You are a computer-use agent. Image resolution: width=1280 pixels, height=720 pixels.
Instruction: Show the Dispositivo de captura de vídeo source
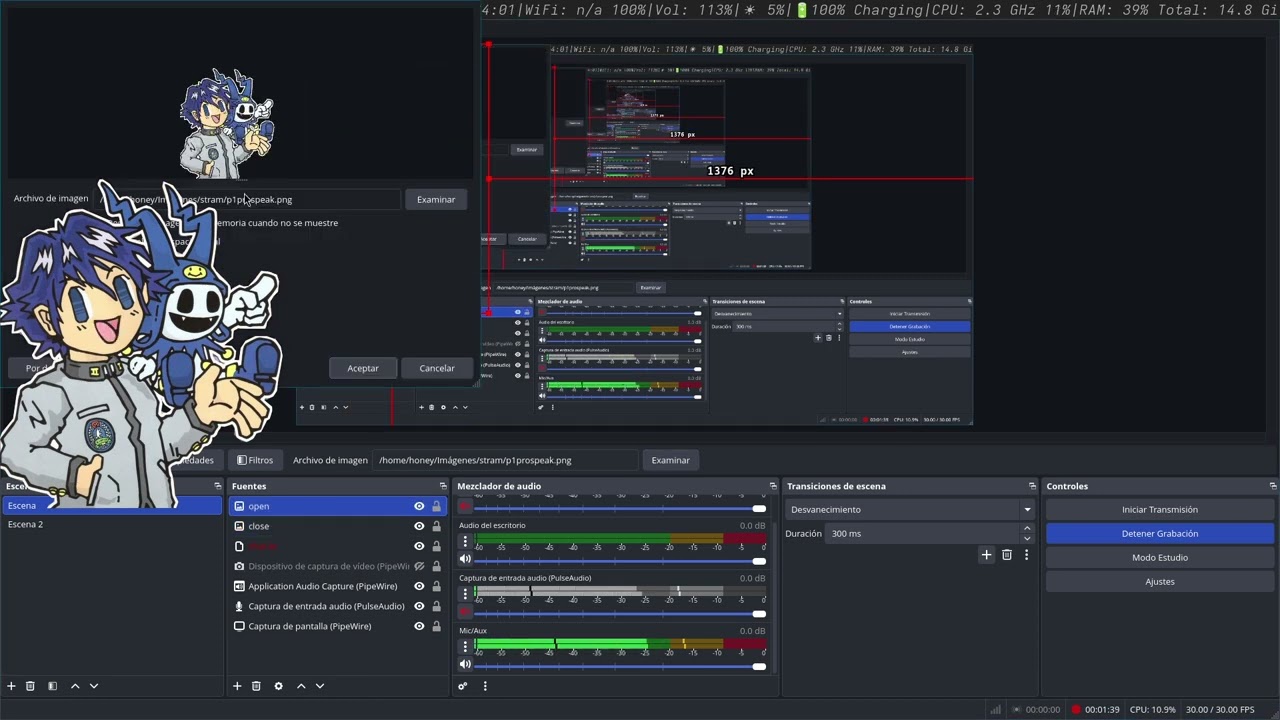click(x=419, y=566)
